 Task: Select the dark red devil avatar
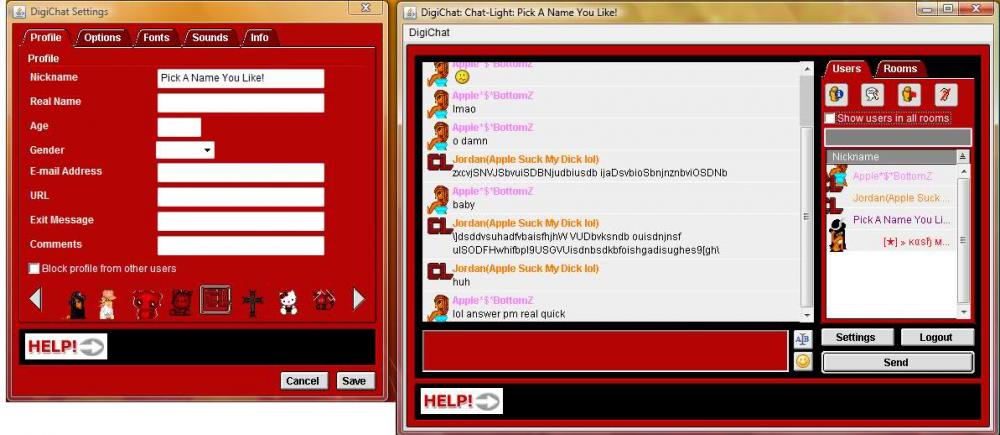[x=181, y=303]
